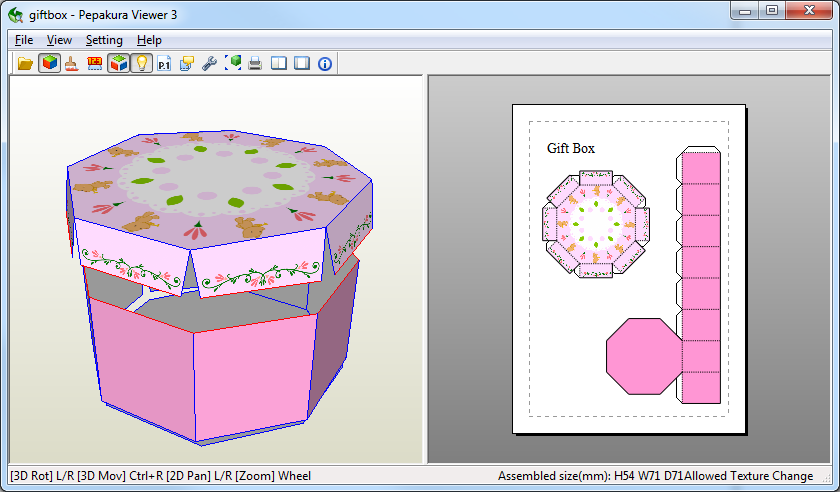The width and height of the screenshot is (840, 492).
Task: Click the 'Gift Box' title text on the page
Action: pyautogui.click(x=571, y=148)
